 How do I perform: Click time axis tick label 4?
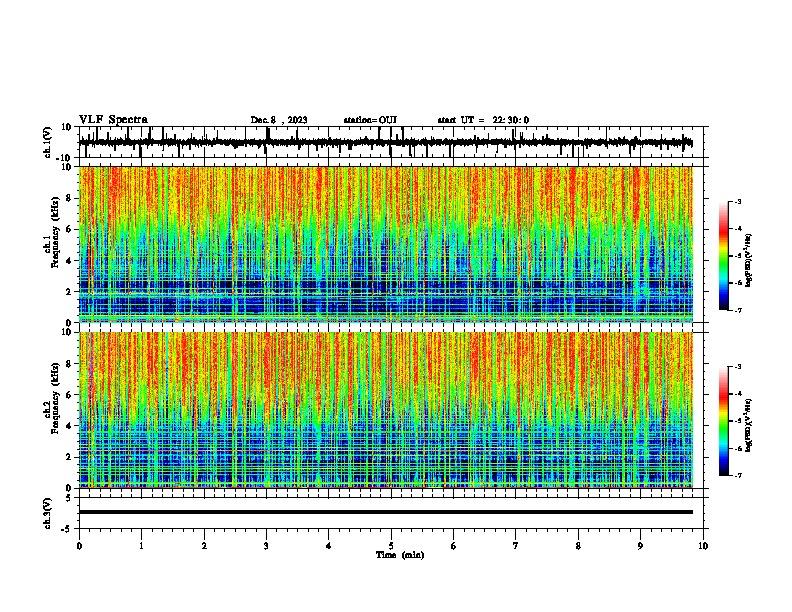(x=329, y=546)
